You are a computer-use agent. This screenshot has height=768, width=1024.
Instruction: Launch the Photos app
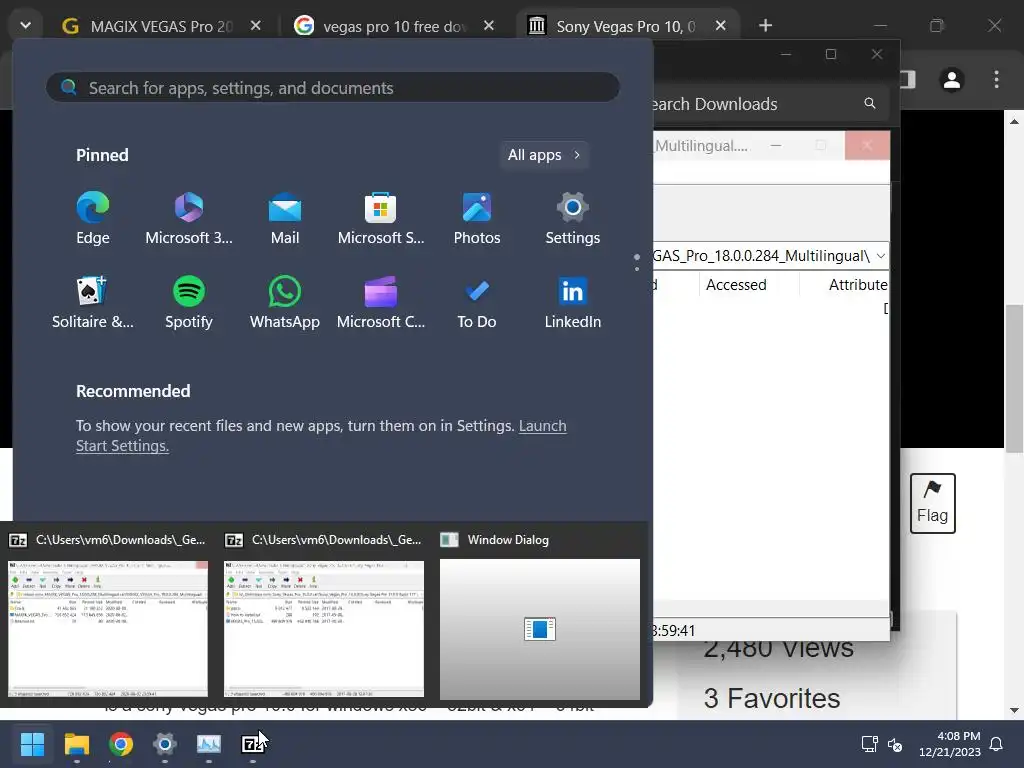[477, 219]
